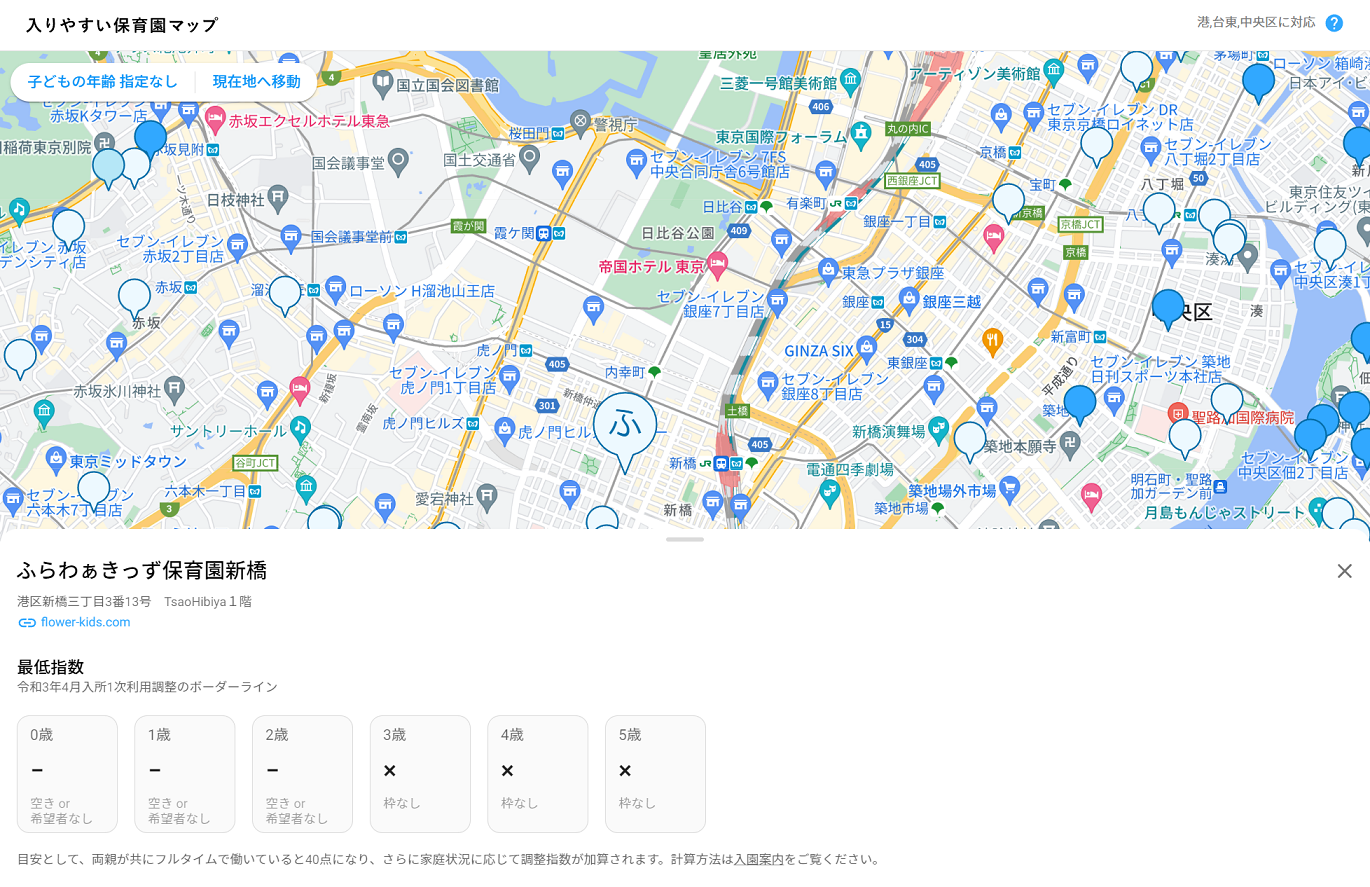Click the 令和3年4月入所1次利用調整のボーダーライン text
Image resolution: width=1370 pixels, height=887 pixels.
pyautogui.click(x=147, y=687)
